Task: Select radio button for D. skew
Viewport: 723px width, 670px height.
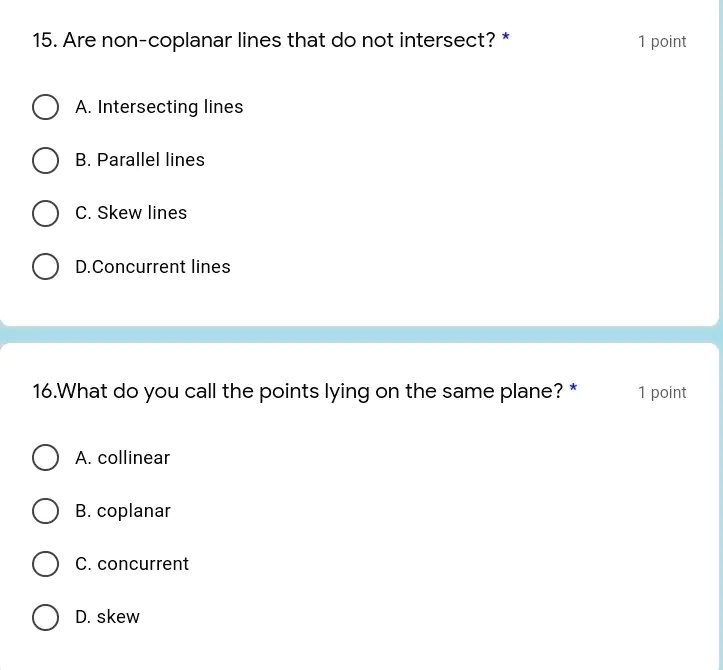Action: click(46, 617)
